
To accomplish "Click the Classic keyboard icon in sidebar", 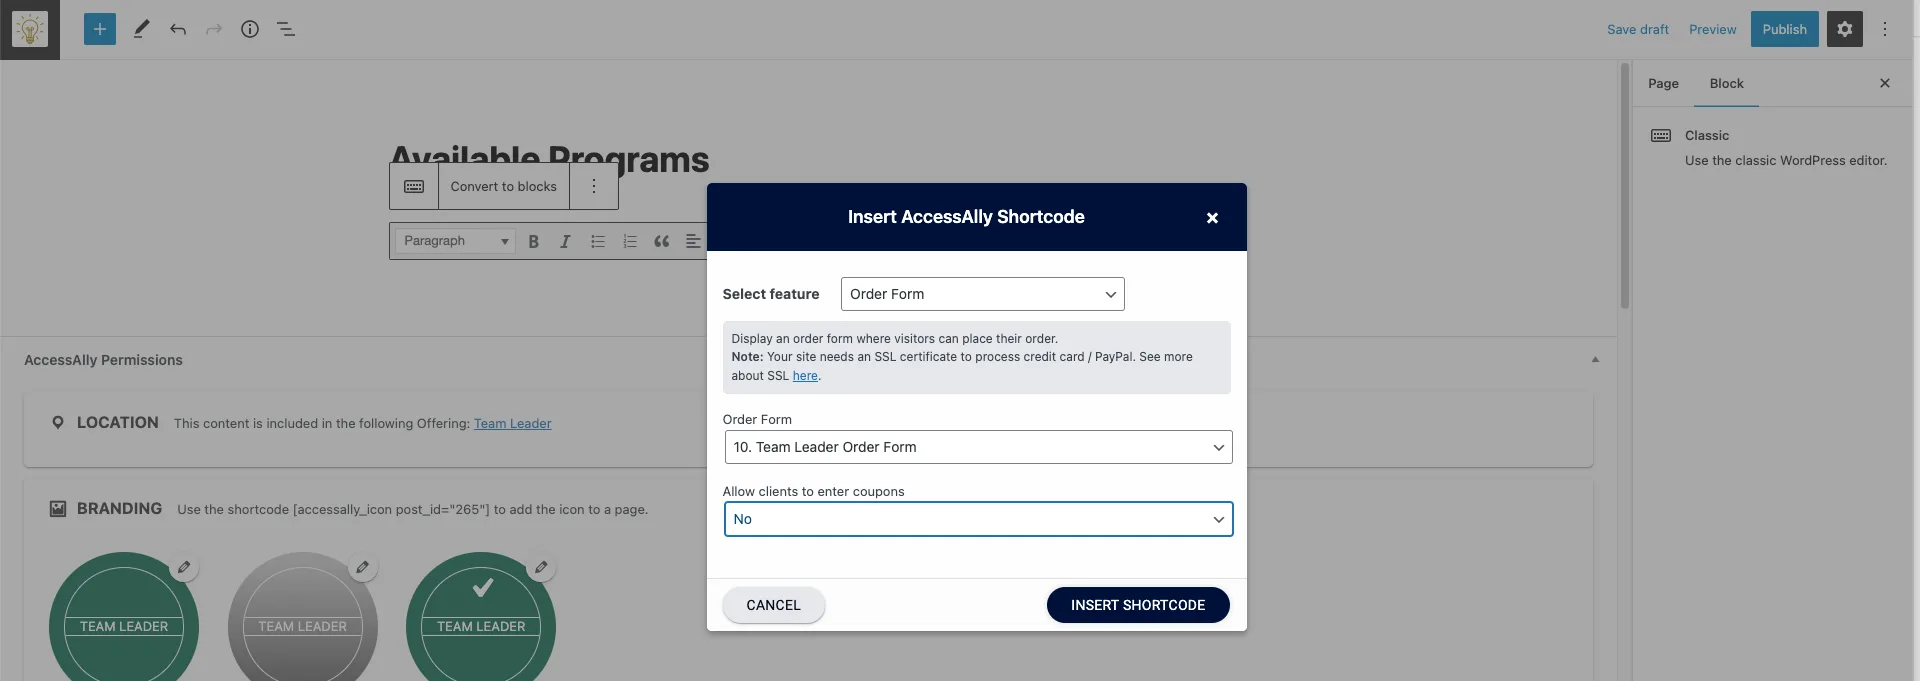I will [1661, 136].
